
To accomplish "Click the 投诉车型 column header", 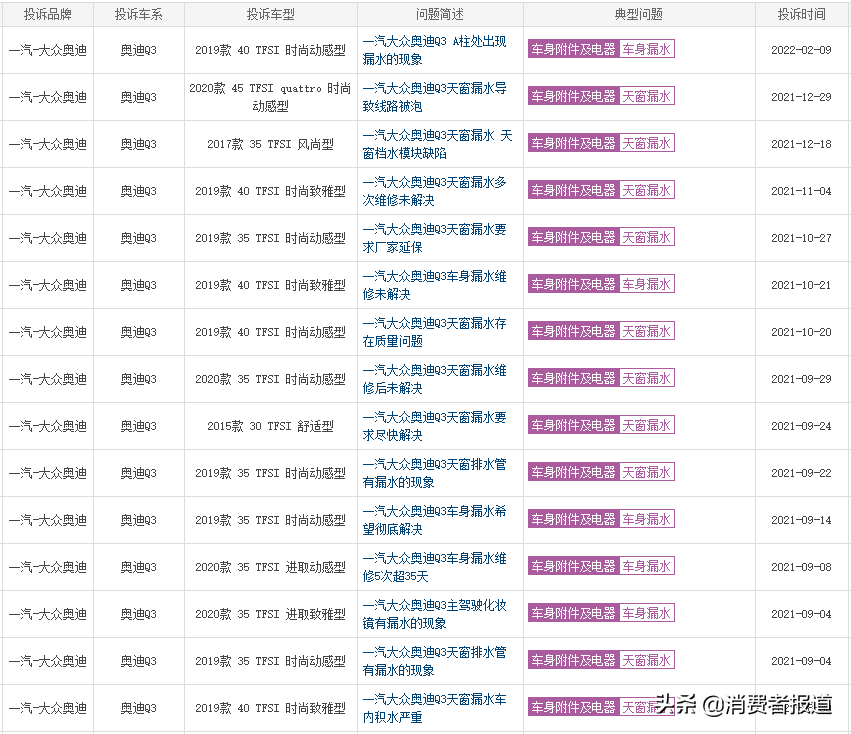I will 271,15.
